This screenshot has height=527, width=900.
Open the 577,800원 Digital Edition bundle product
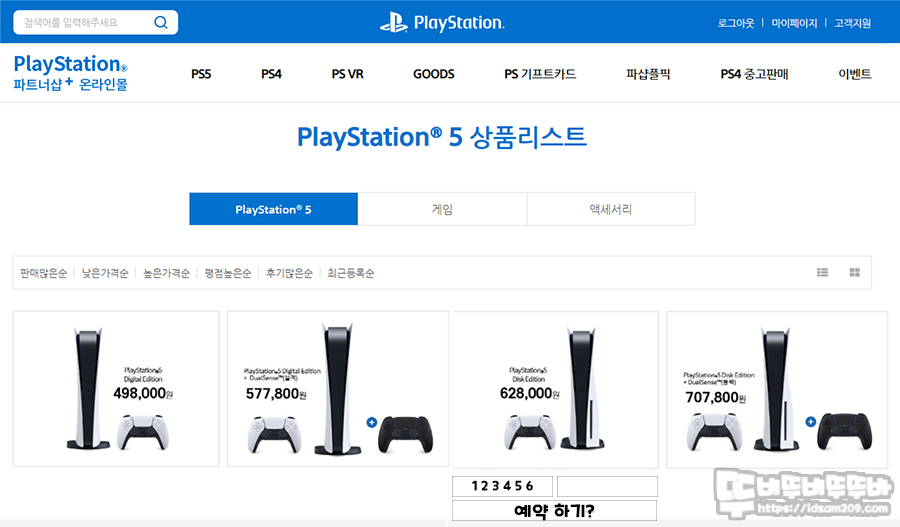[338, 389]
